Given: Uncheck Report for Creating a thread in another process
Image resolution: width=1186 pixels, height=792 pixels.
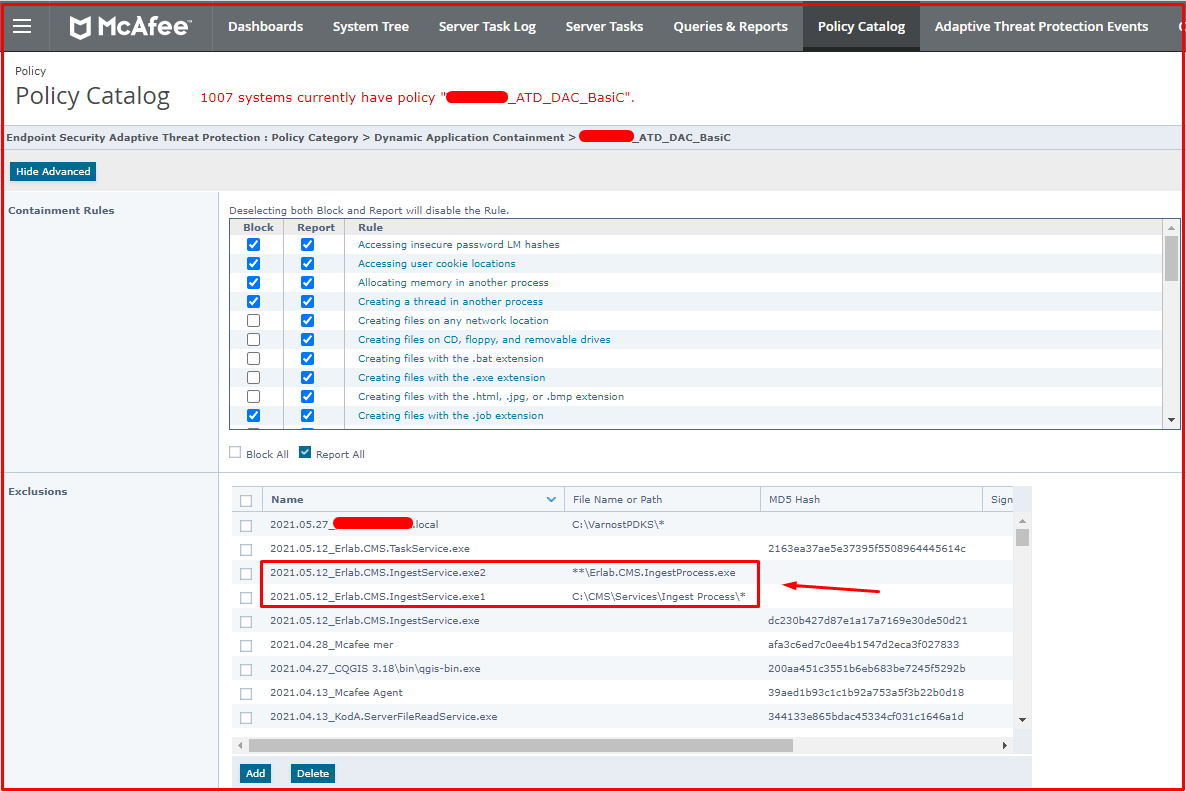Looking at the screenshot, I should pyautogui.click(x=307, y=301).
